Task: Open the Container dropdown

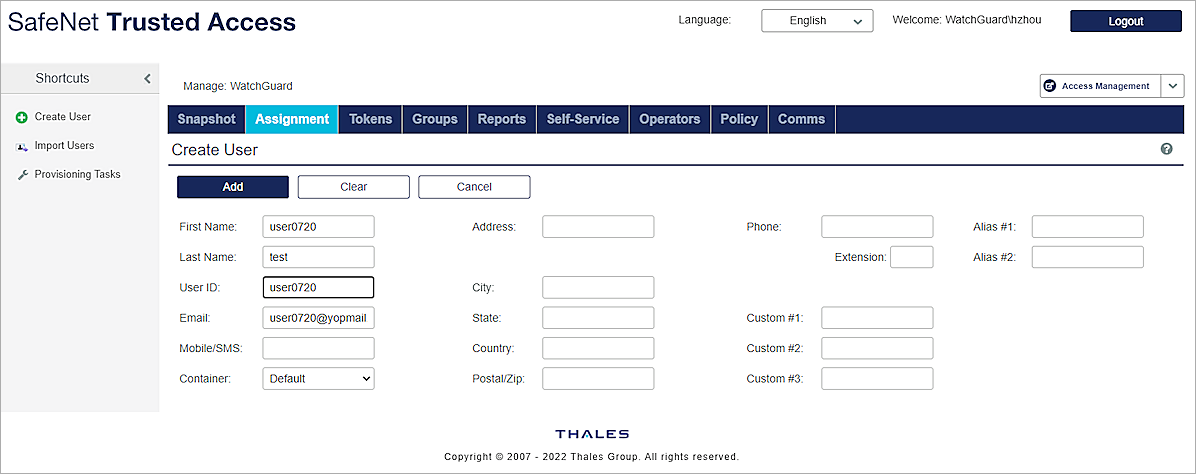Action: pyautogui.click(x=318, y=379)
